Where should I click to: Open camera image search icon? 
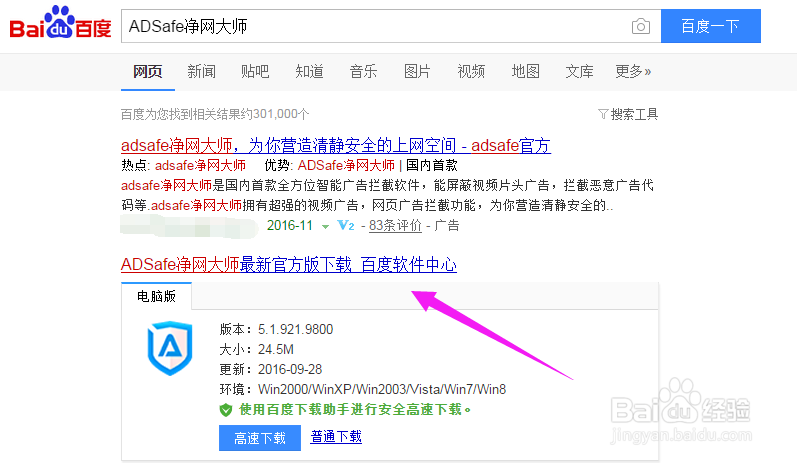point(640,26)
